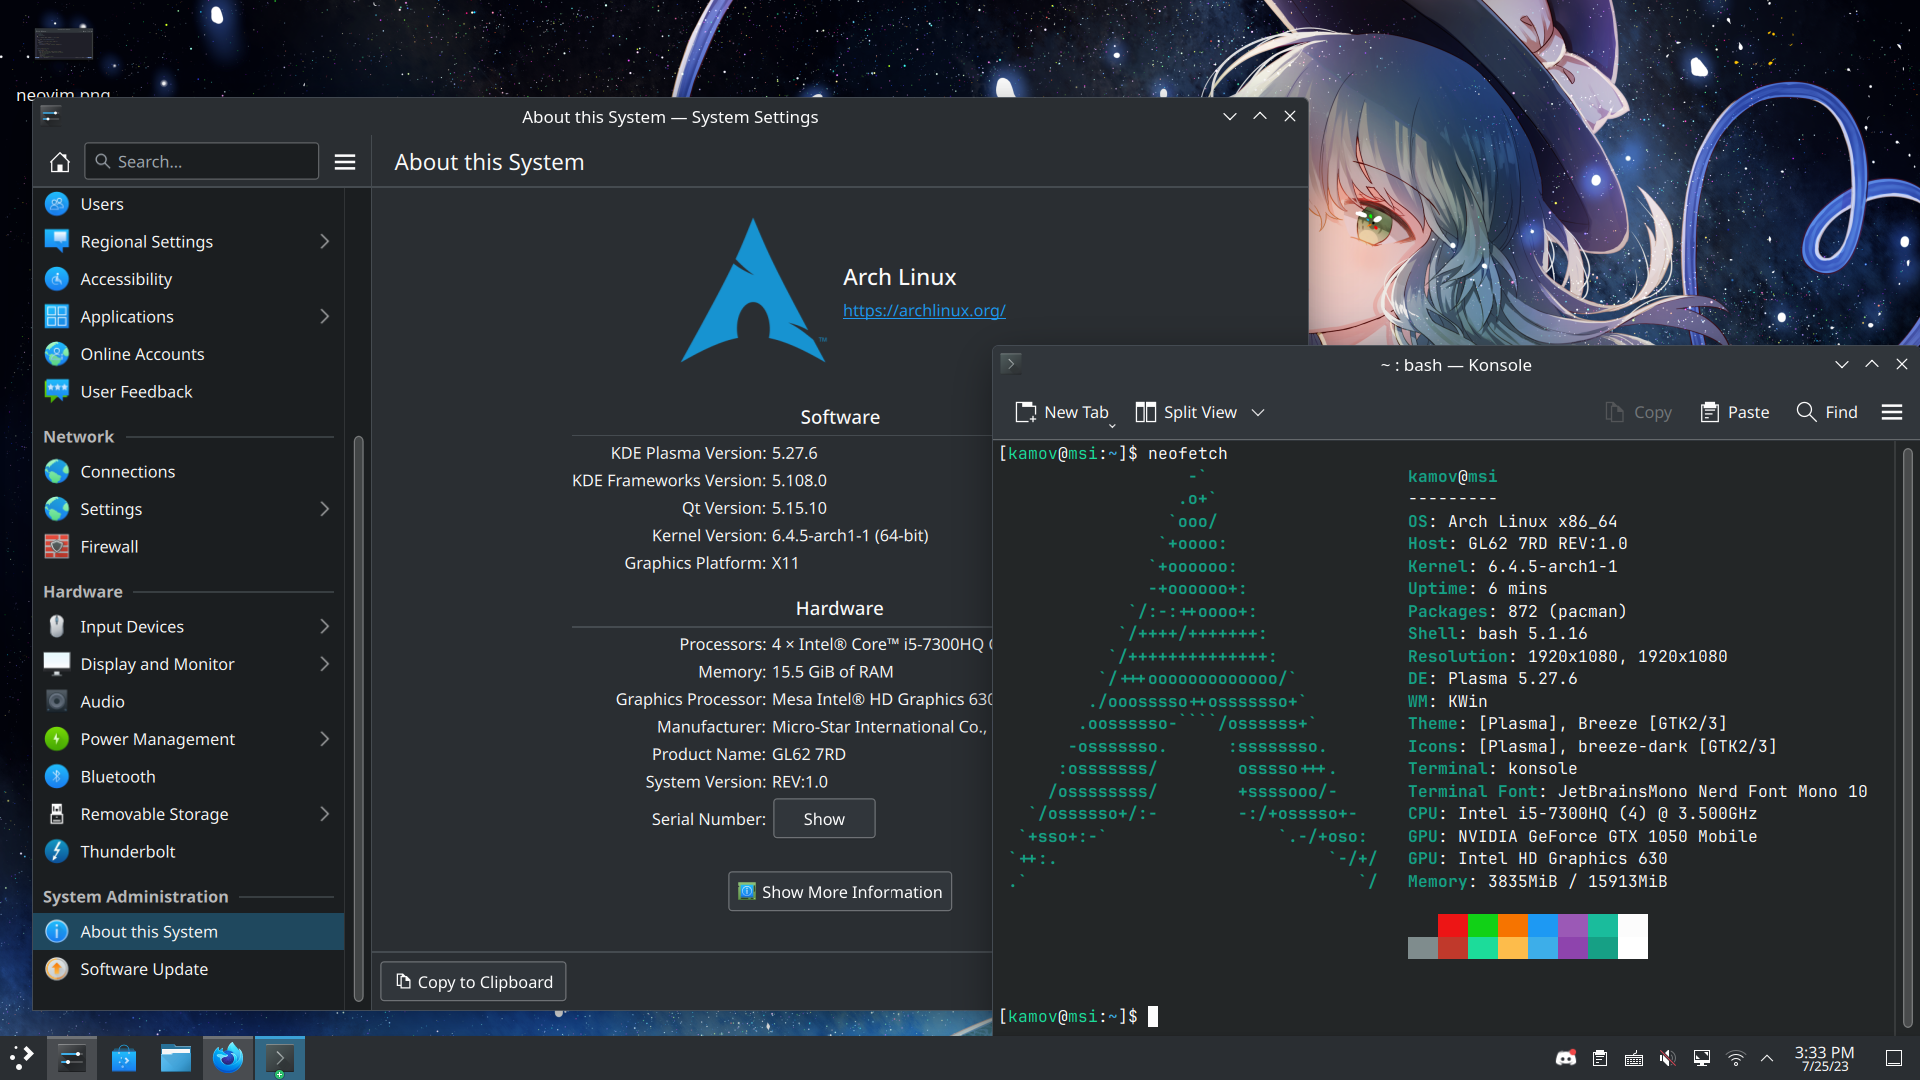1920x1080 pixels.
Task: Expand the Network Settings chevron
Action: [x=324, y=509]
